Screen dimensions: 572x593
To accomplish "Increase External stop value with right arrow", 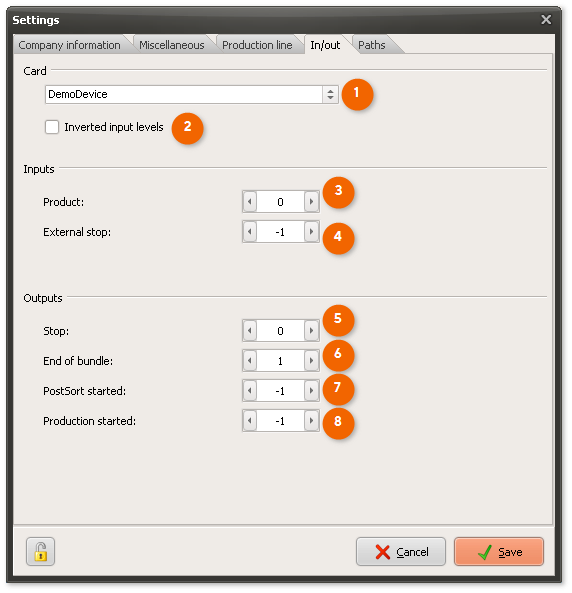I will (x=311, y=231).
